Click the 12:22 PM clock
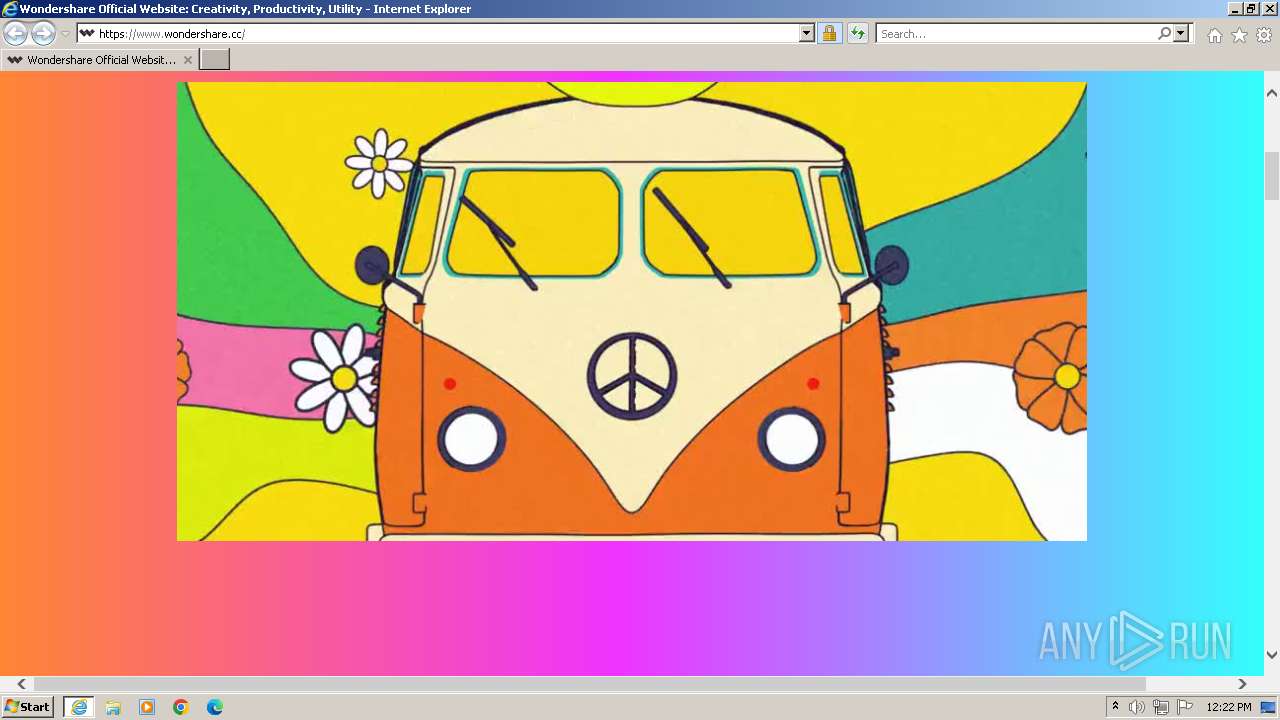 pos(1229,707)
